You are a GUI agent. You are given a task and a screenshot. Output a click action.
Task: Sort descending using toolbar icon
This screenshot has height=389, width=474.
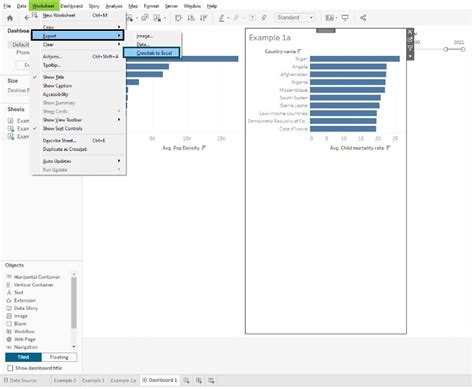[x=204, y=18]
